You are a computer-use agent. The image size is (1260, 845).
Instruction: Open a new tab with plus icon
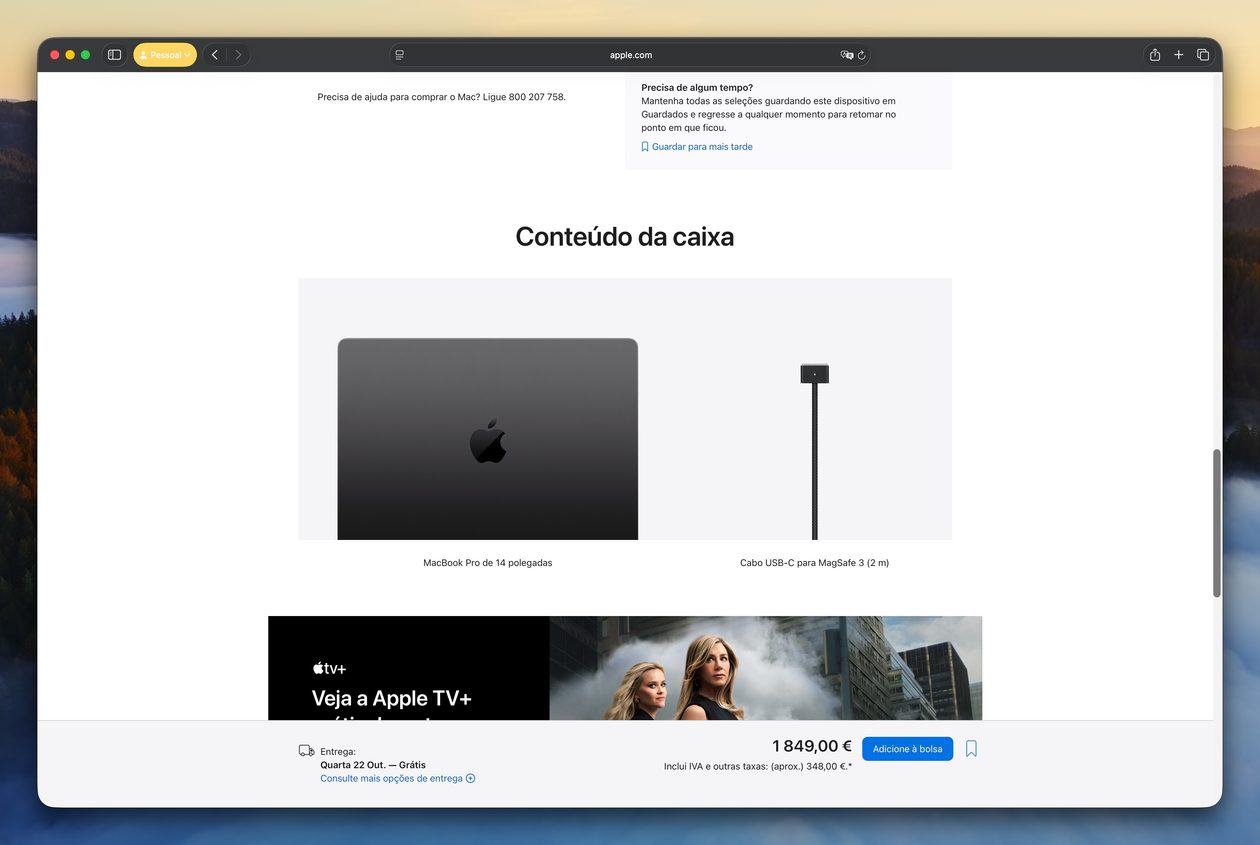1178,55
